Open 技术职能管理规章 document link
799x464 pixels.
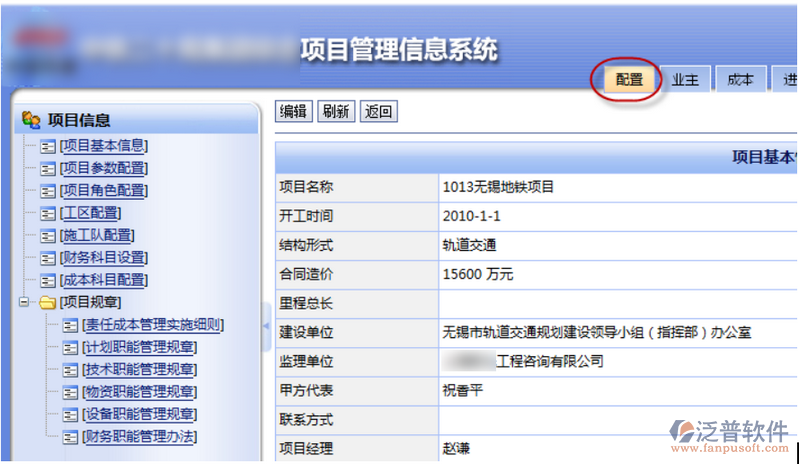pos(140,370)
